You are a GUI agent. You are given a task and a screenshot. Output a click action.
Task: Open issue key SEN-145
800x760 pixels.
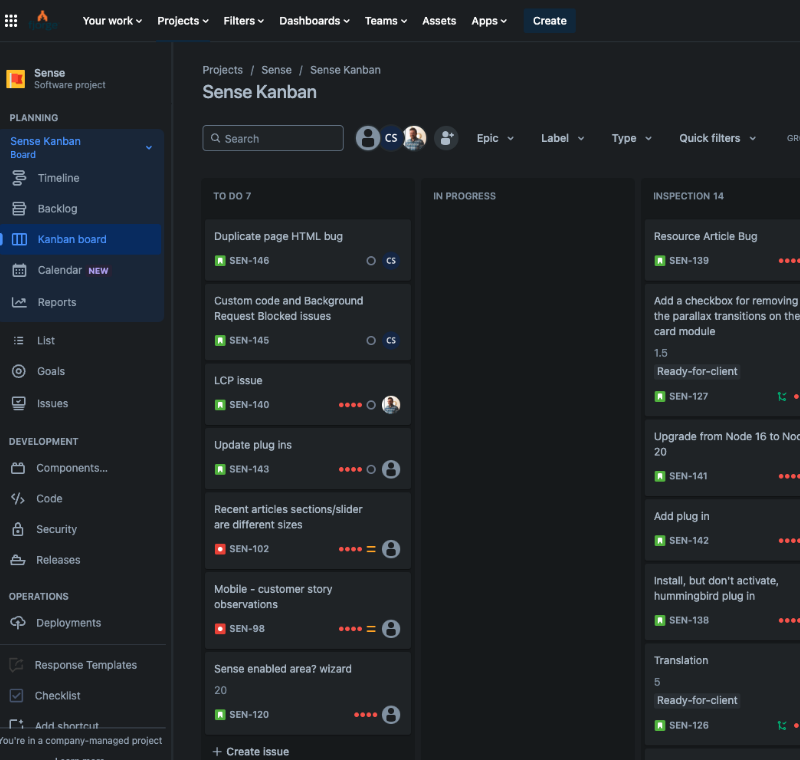[x=249, y=340]
